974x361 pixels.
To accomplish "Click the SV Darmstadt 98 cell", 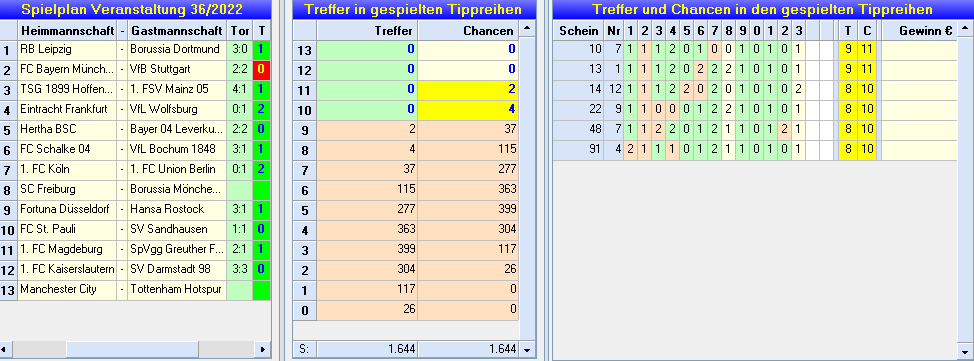I will point(177,269).
